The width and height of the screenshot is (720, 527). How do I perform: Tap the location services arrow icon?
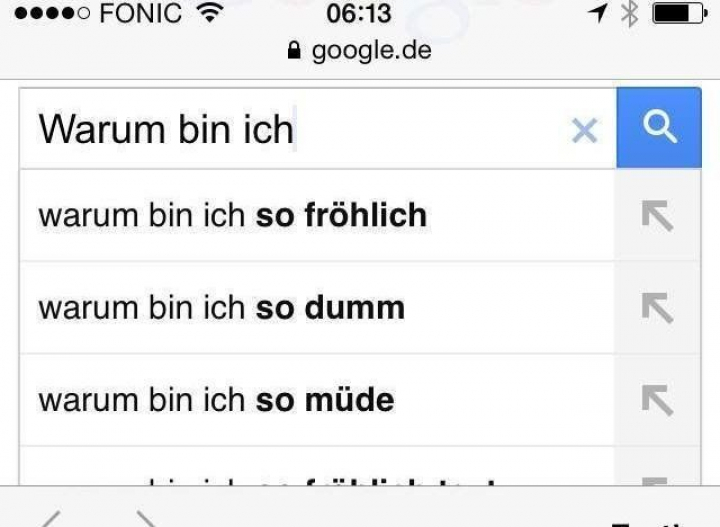(598, 14)
